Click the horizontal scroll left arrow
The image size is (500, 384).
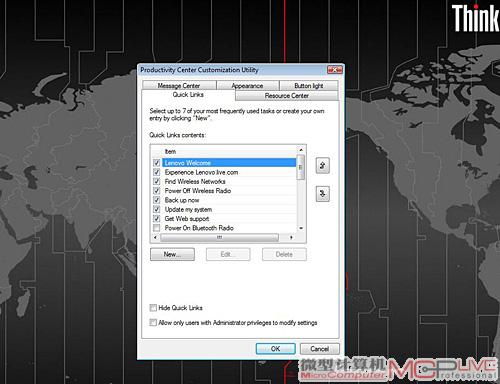point(155,237)
